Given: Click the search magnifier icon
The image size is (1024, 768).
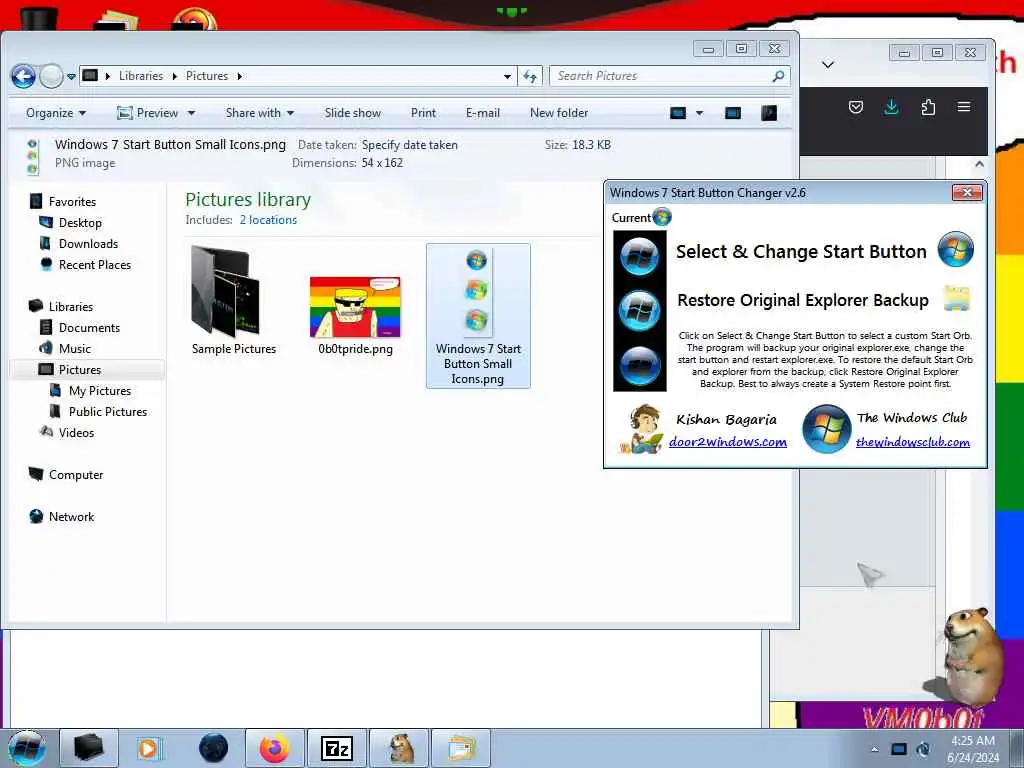Looking at the screenshot, I should click(x=778, y=76).
